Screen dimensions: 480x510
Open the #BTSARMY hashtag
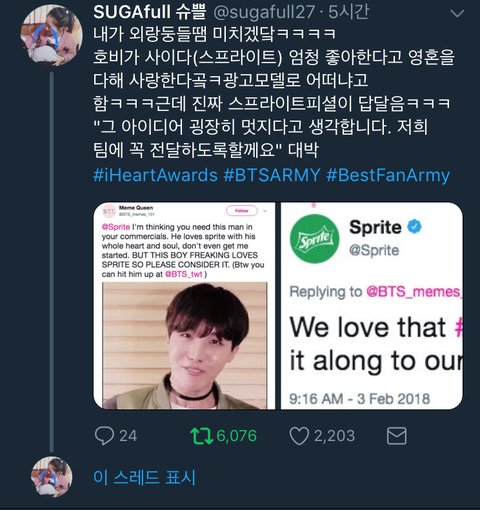[x=272, y=175]
